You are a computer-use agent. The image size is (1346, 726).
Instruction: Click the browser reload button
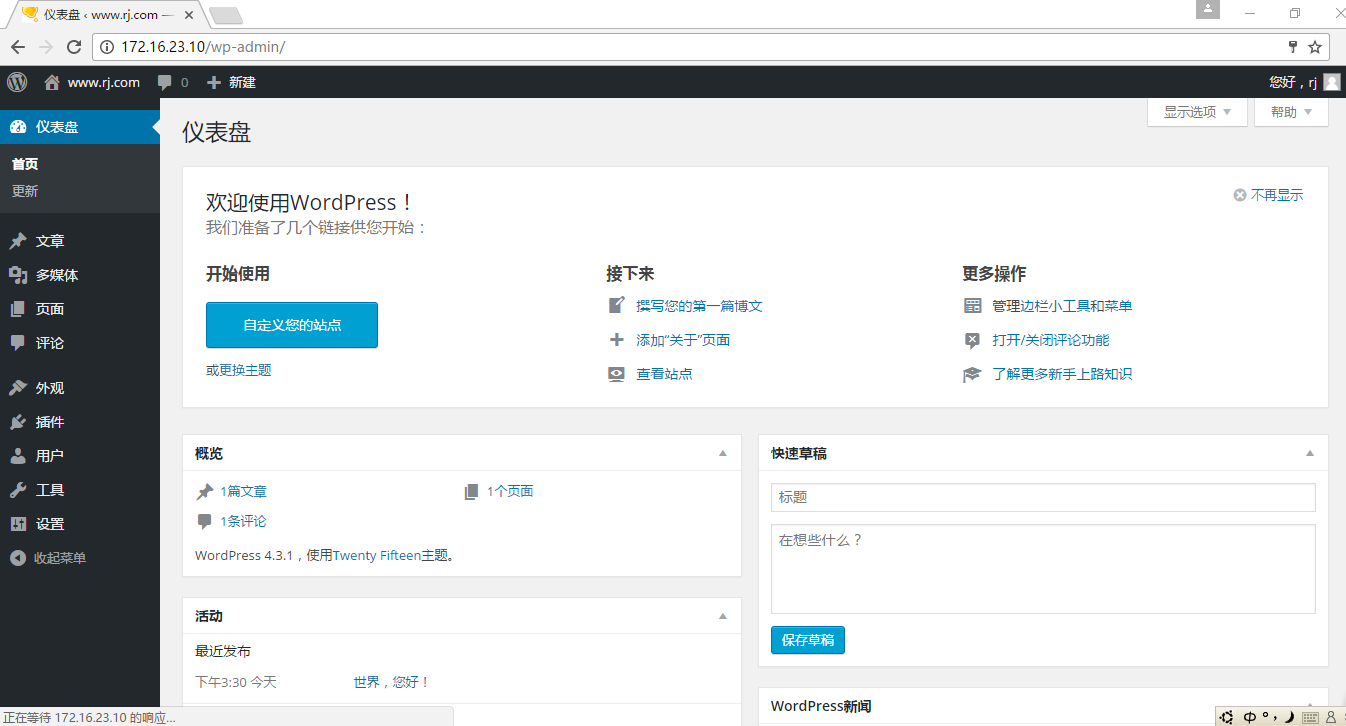(x=73, y=47)
